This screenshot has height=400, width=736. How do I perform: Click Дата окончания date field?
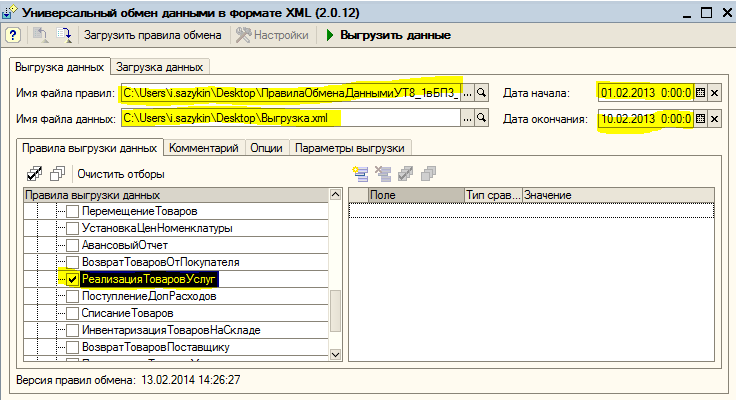click(x=646, y=119)
